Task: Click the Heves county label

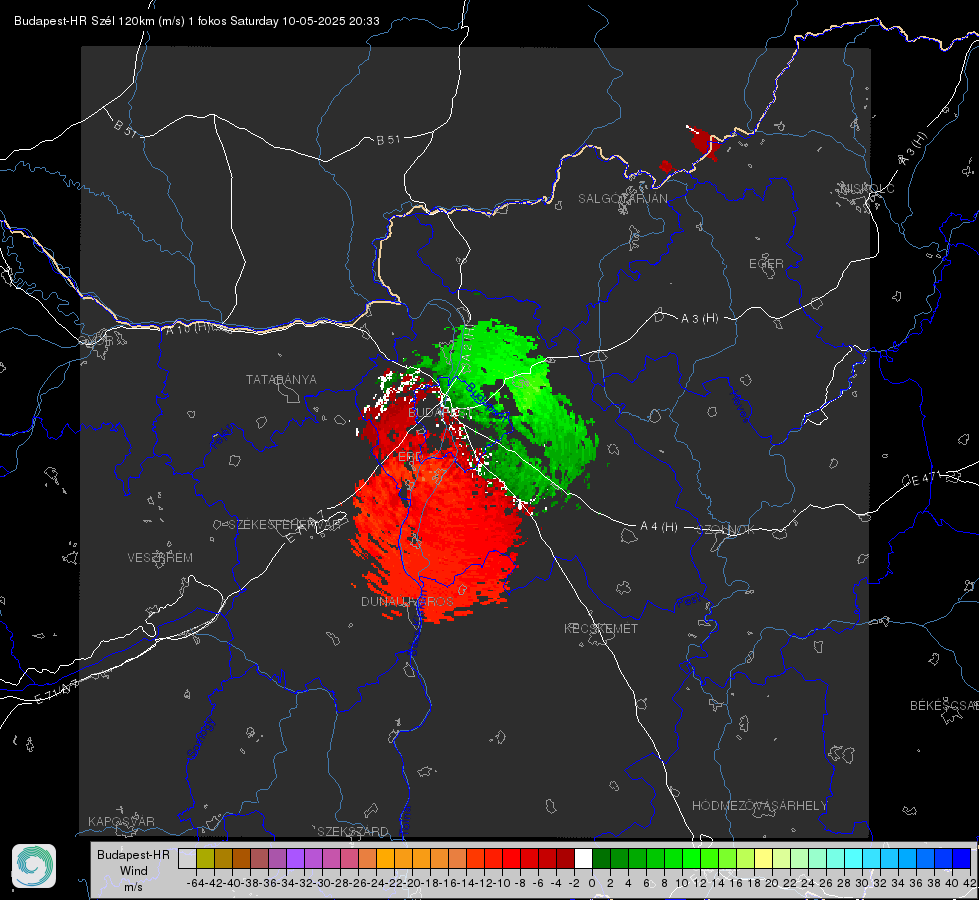Action: (x=739, y=406)
